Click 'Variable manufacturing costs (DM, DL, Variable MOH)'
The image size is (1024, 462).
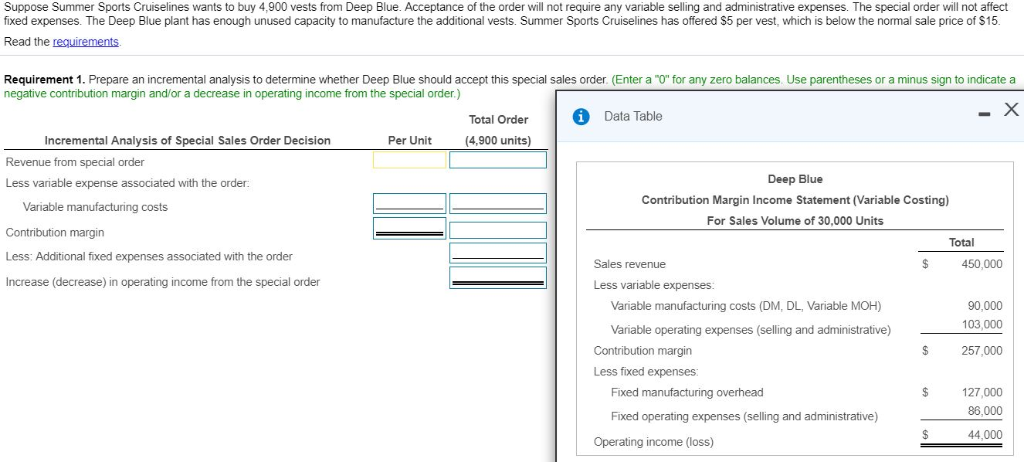tap(746, 306)
